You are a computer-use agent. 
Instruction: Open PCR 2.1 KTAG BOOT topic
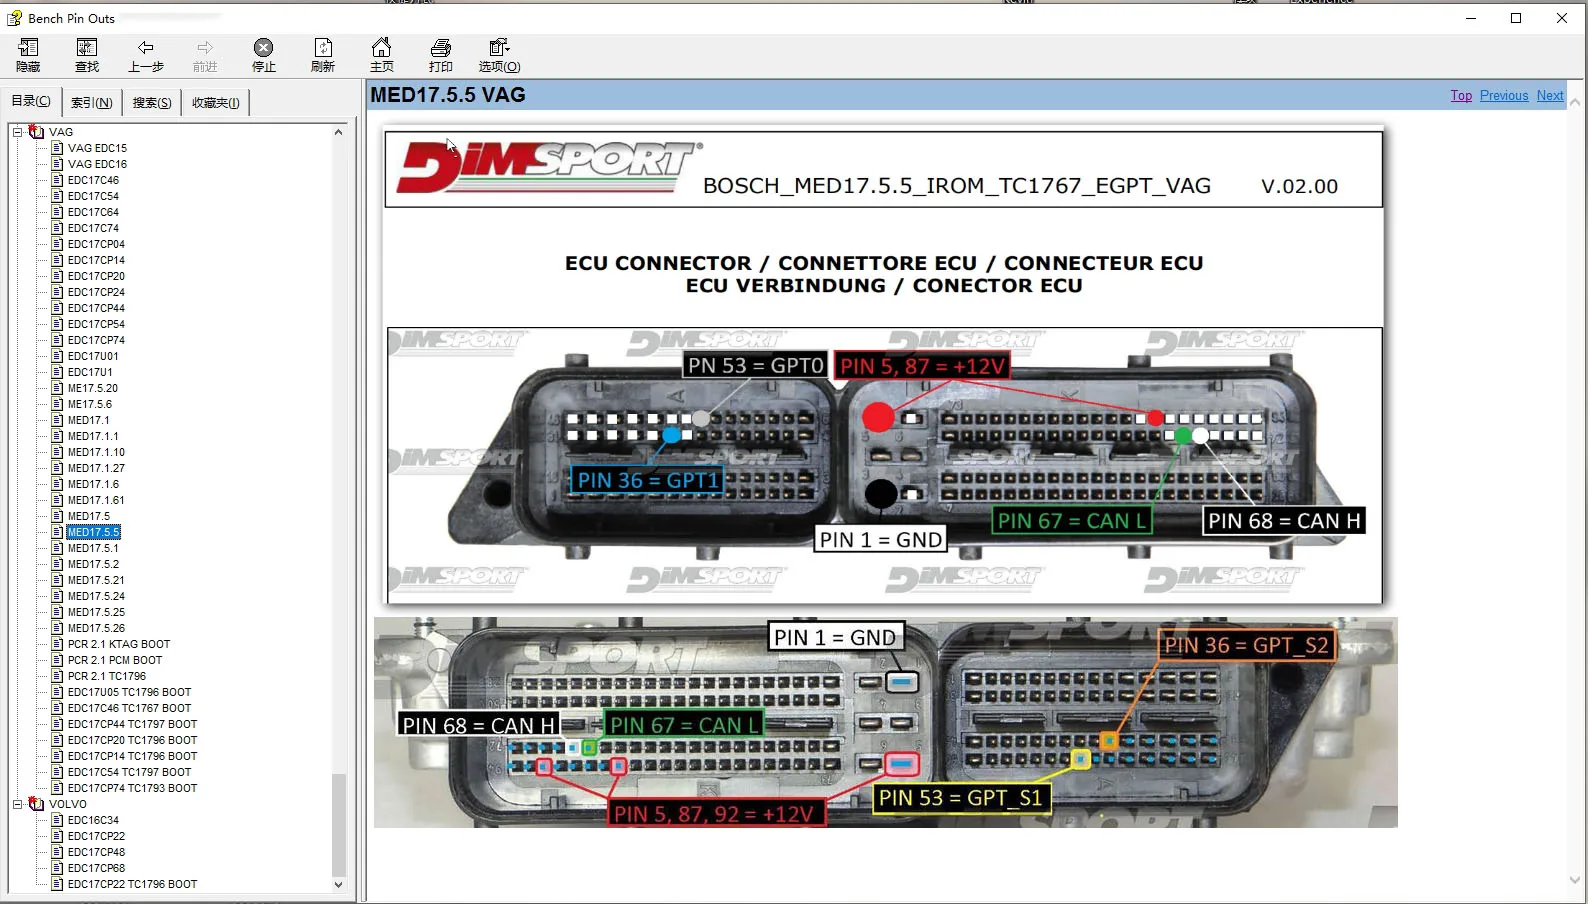(119, 644)
